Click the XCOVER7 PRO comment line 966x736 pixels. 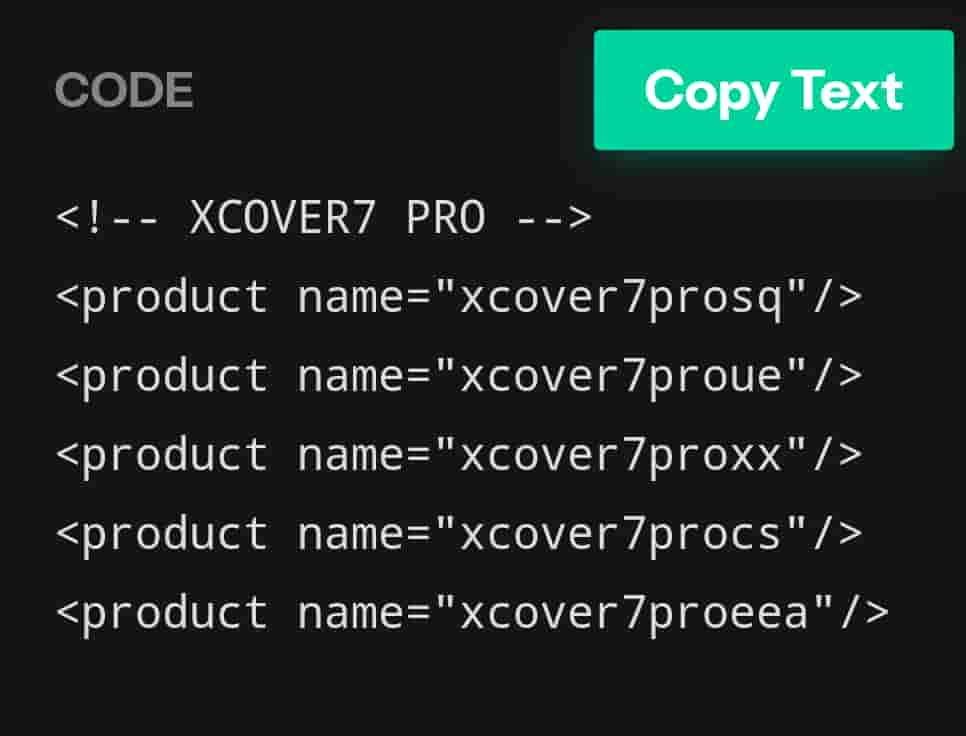324,218
